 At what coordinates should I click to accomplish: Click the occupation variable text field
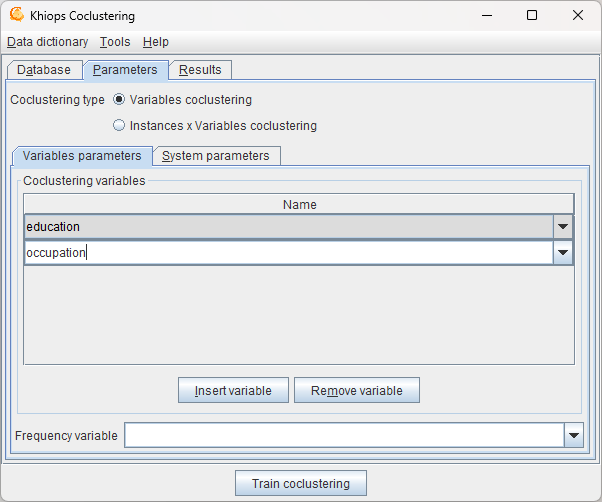coord(289,253)
